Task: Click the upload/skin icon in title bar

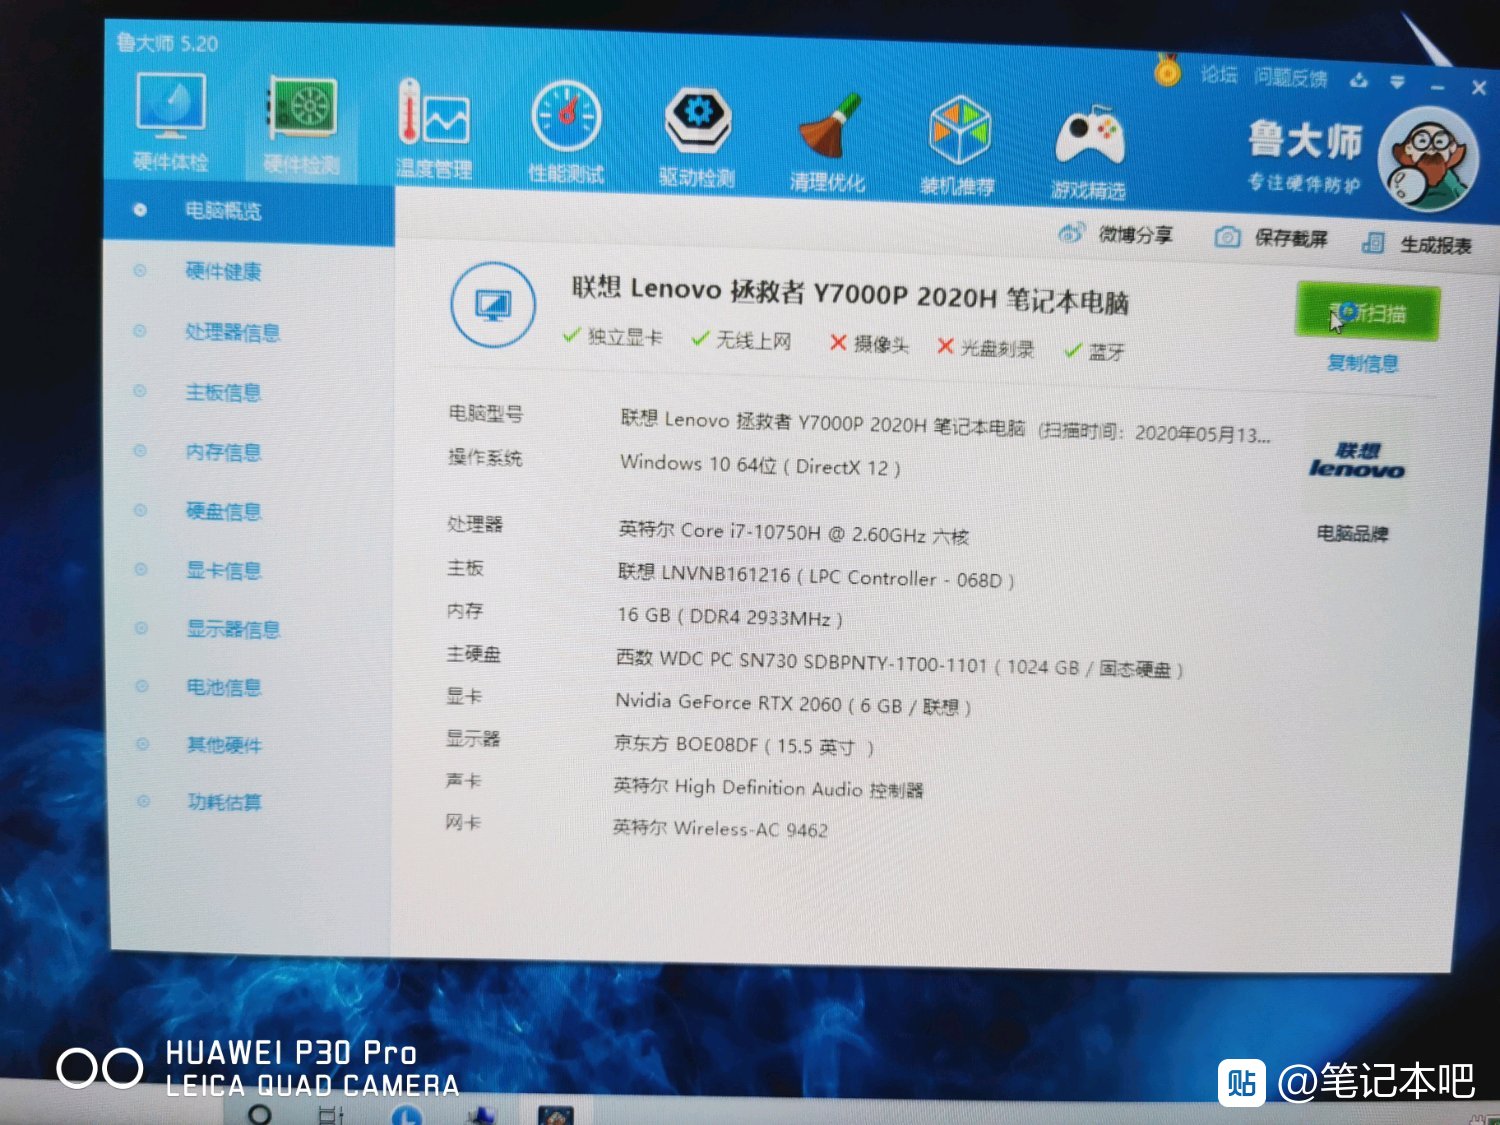Action: [1358, 80]
